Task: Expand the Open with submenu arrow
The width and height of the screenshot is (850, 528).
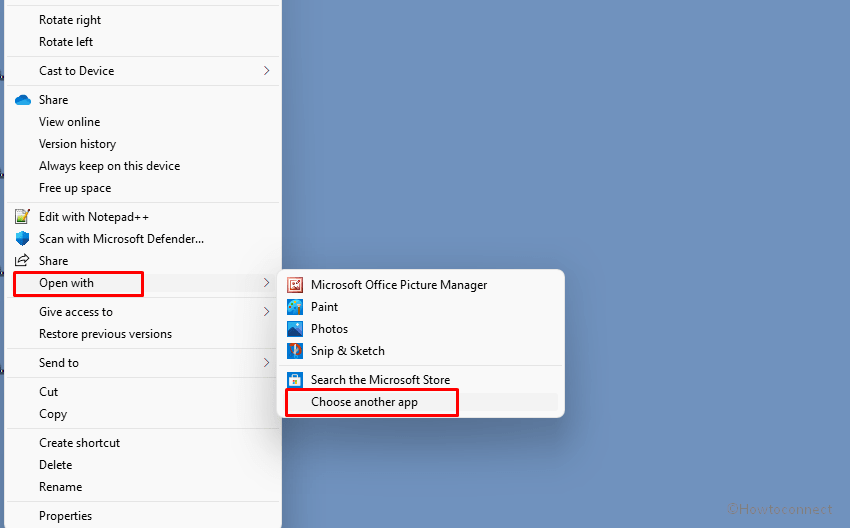Action: coord(266,282)
